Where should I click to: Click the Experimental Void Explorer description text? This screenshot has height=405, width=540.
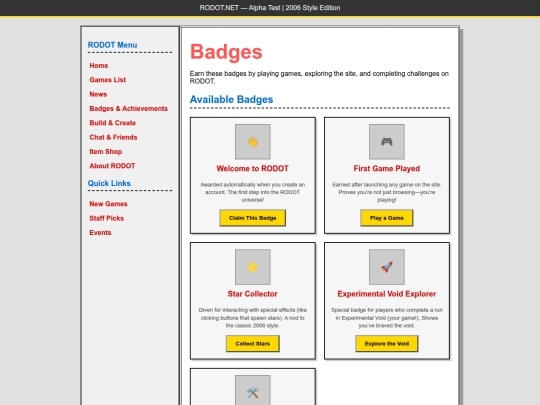coord(386,318)
